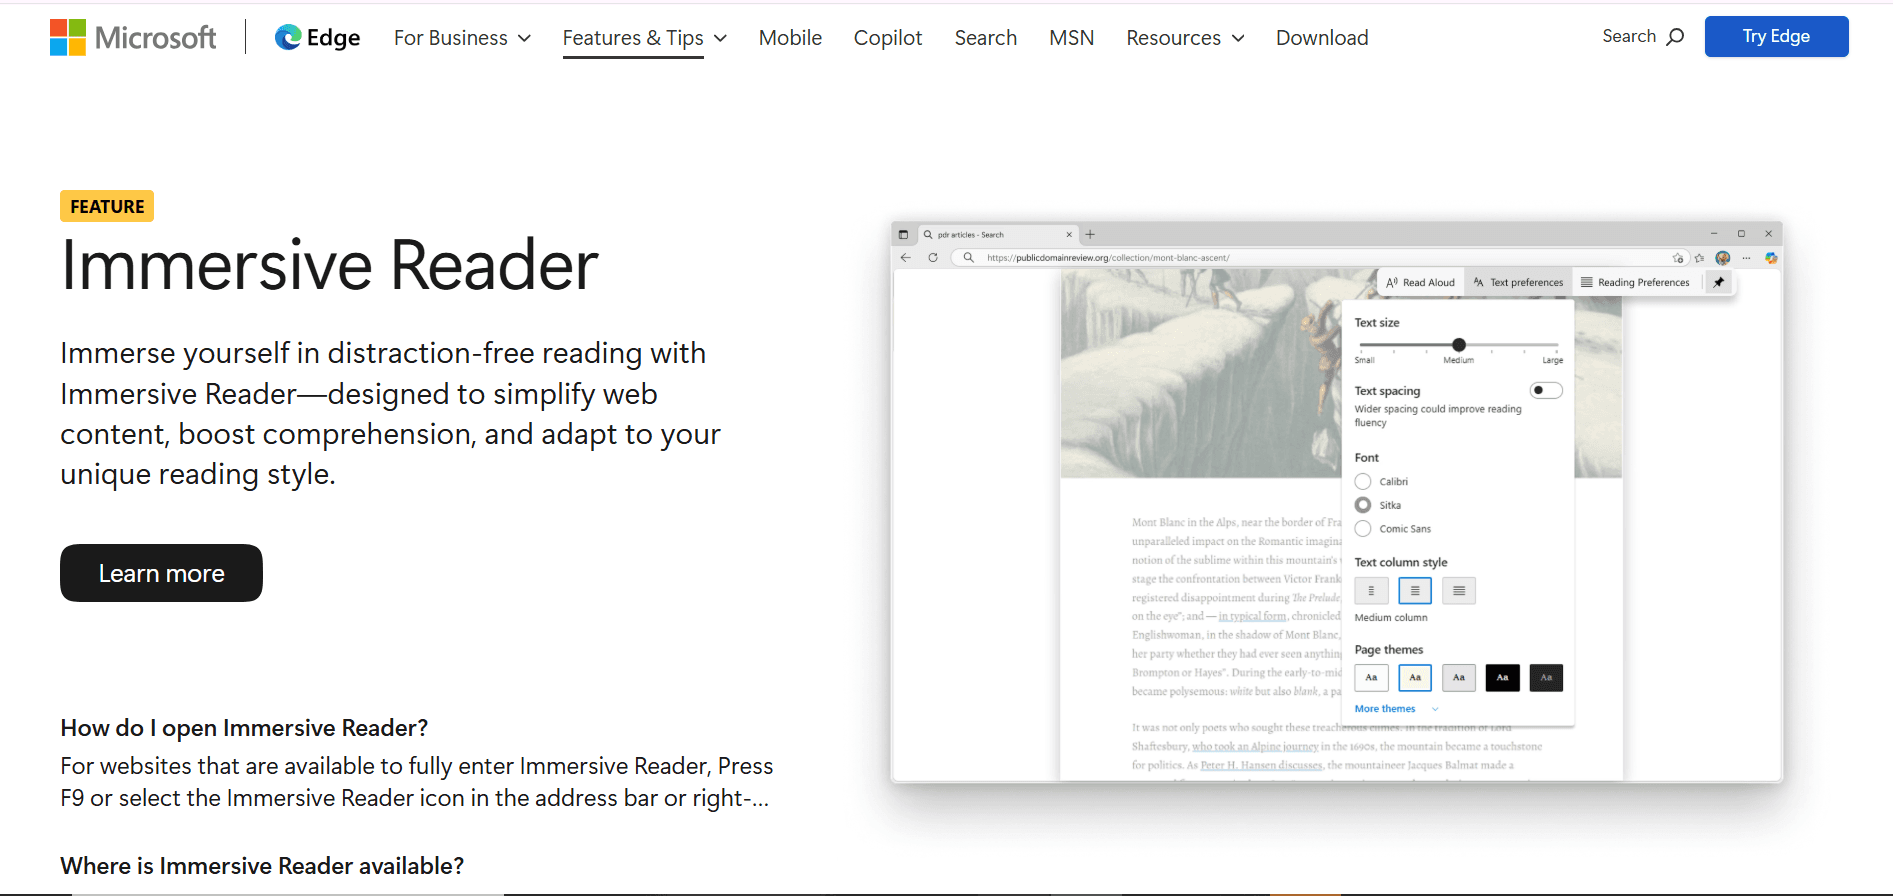Expand the Features & Tips dropdown
This screenshot has height=896, width=1893.
(x=645, y=38)
